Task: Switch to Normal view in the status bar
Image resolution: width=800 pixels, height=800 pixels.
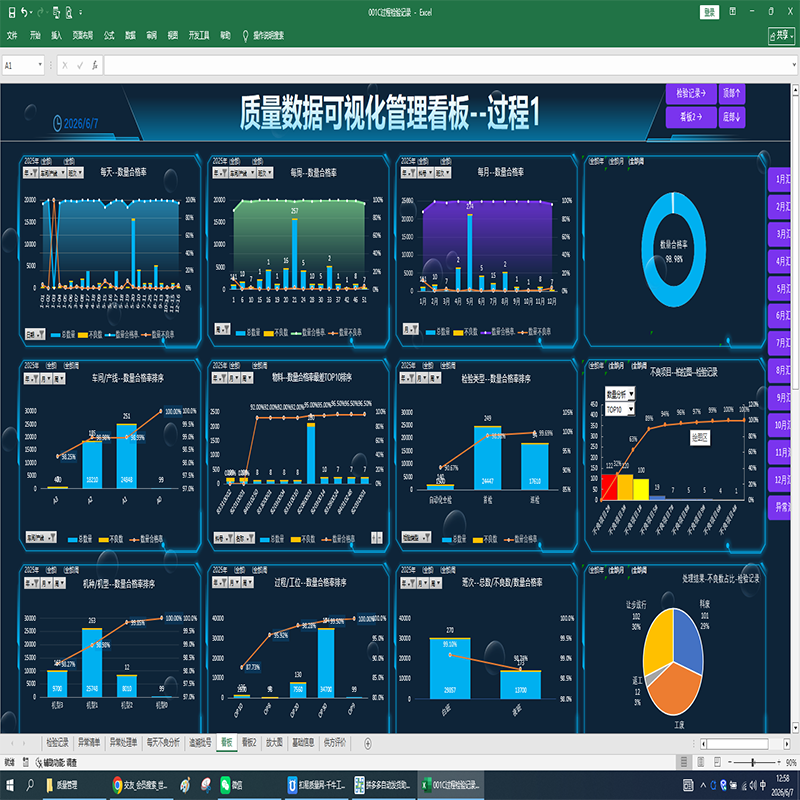Action: point(684,762)
